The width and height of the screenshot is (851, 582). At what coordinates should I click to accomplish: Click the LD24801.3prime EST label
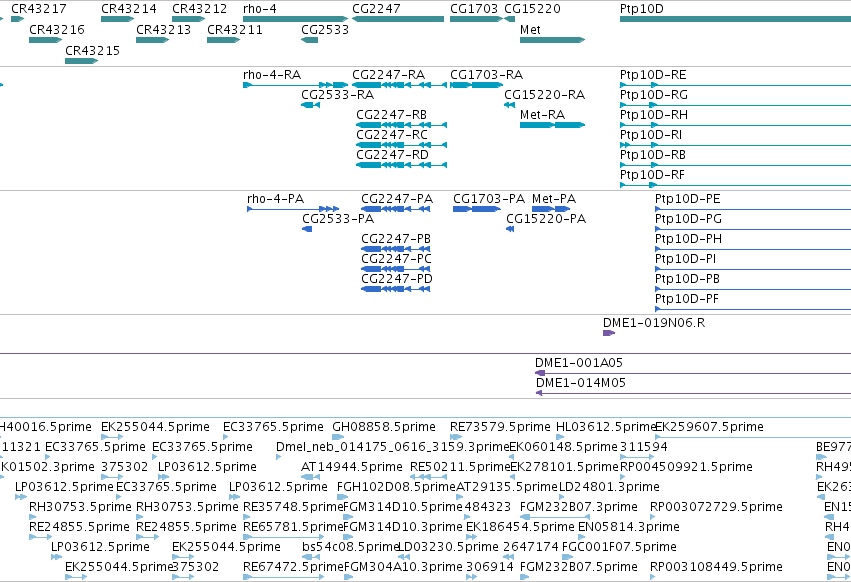tap(609, 487)
